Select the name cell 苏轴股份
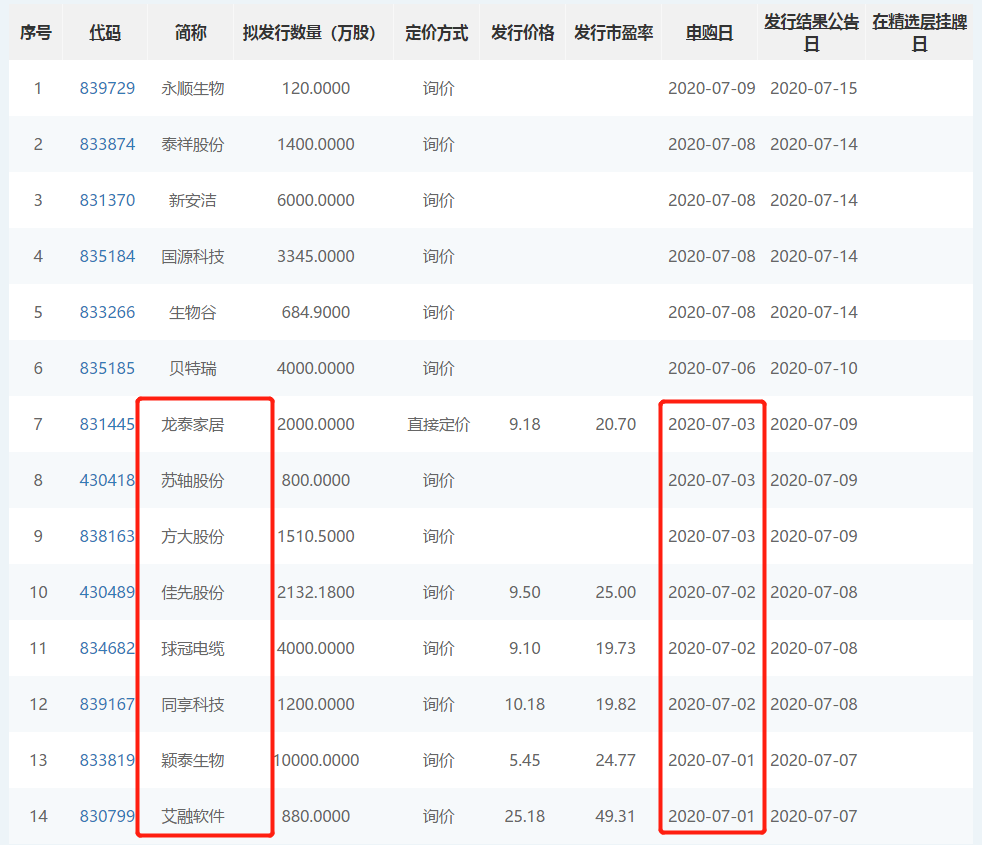The width and height of the screenshot is (982, 845). point(192,480)
